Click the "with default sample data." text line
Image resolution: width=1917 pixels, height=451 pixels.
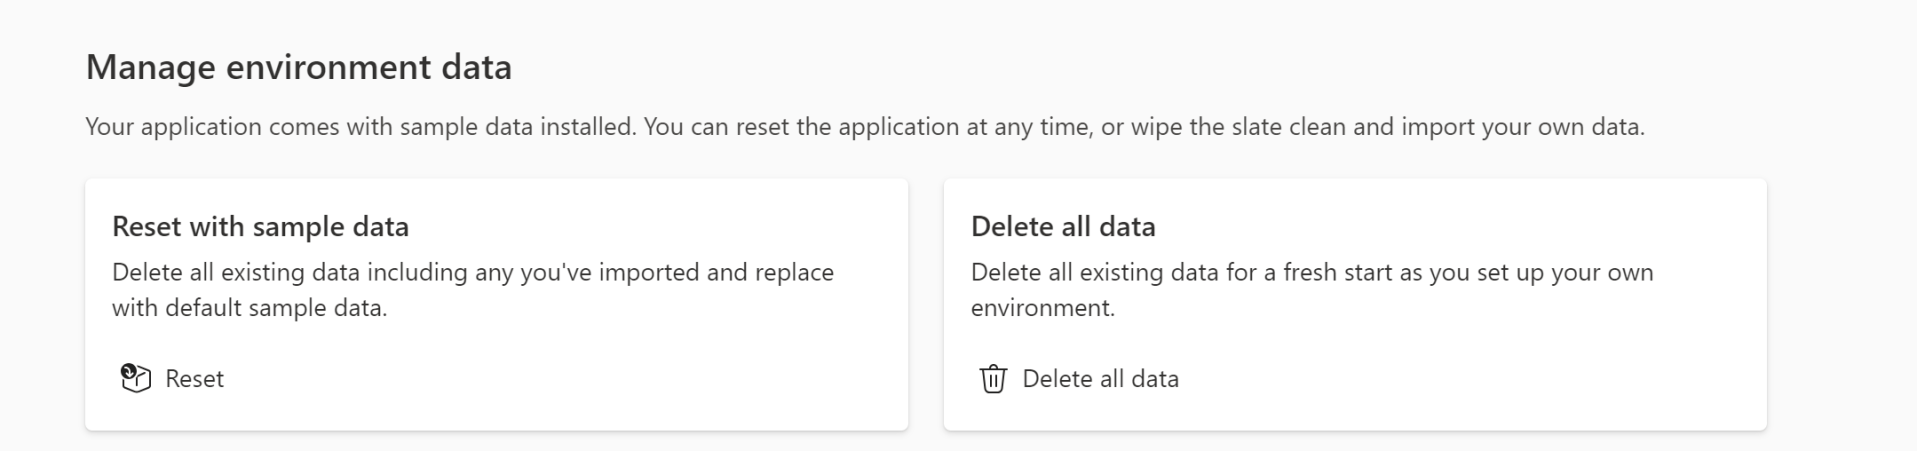tap(249, 308)
